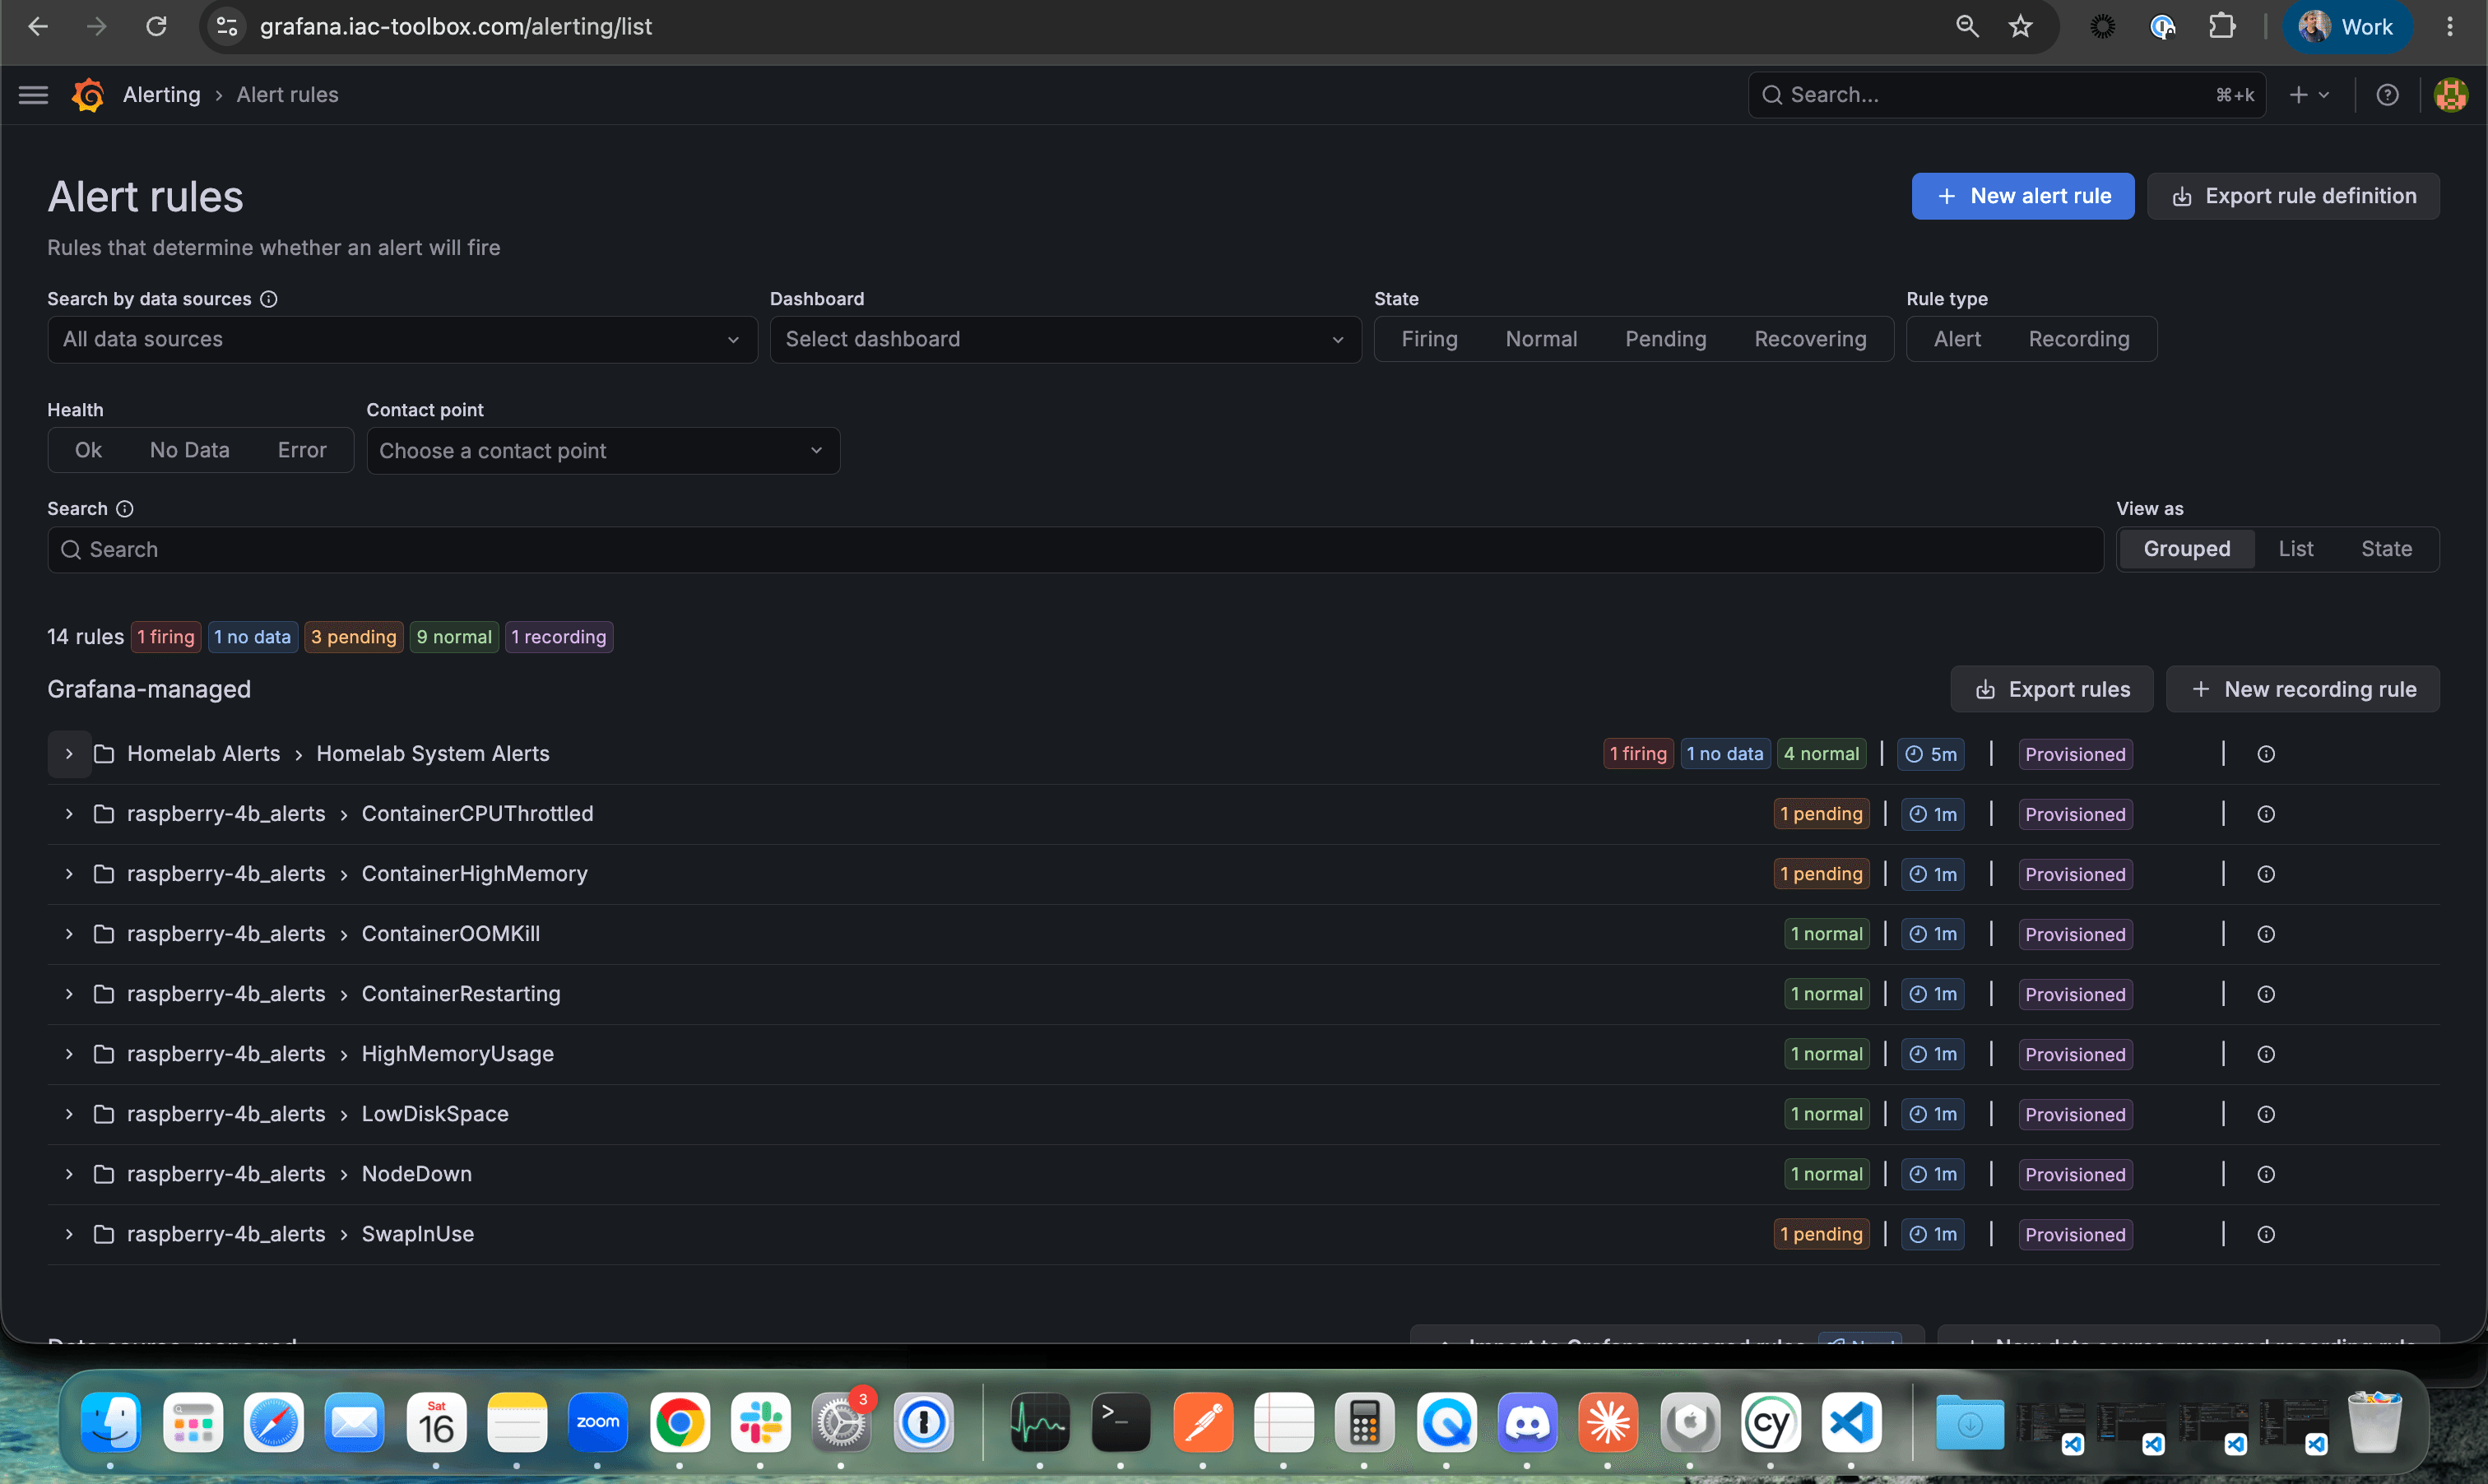Image resolution: width=2488 pixels, height=1484 pixels.
Task: Filter by Ok health
Action: coord(88,450)
